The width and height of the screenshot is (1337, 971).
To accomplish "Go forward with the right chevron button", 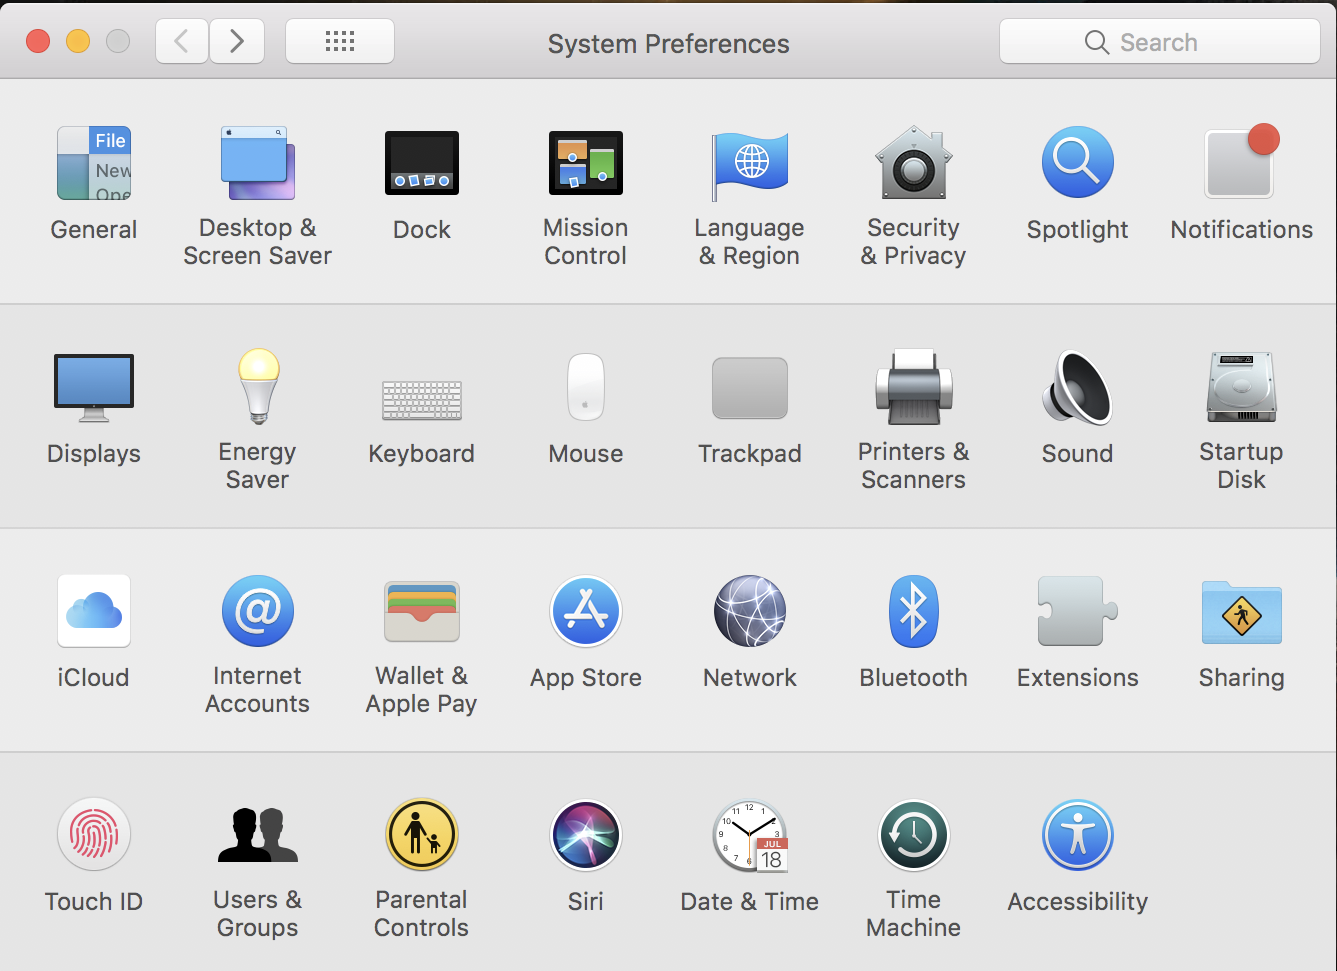I will click(x=237, y=41).
